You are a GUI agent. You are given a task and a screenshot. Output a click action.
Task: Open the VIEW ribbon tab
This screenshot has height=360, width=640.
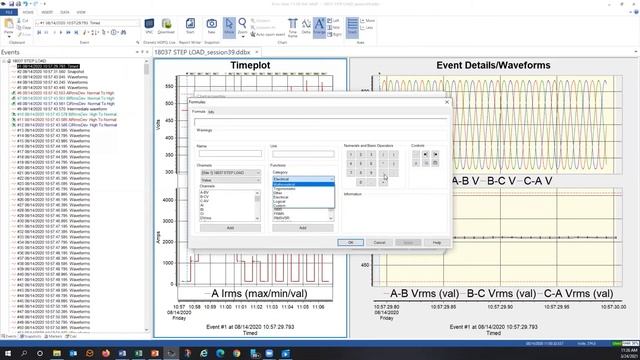81,12
